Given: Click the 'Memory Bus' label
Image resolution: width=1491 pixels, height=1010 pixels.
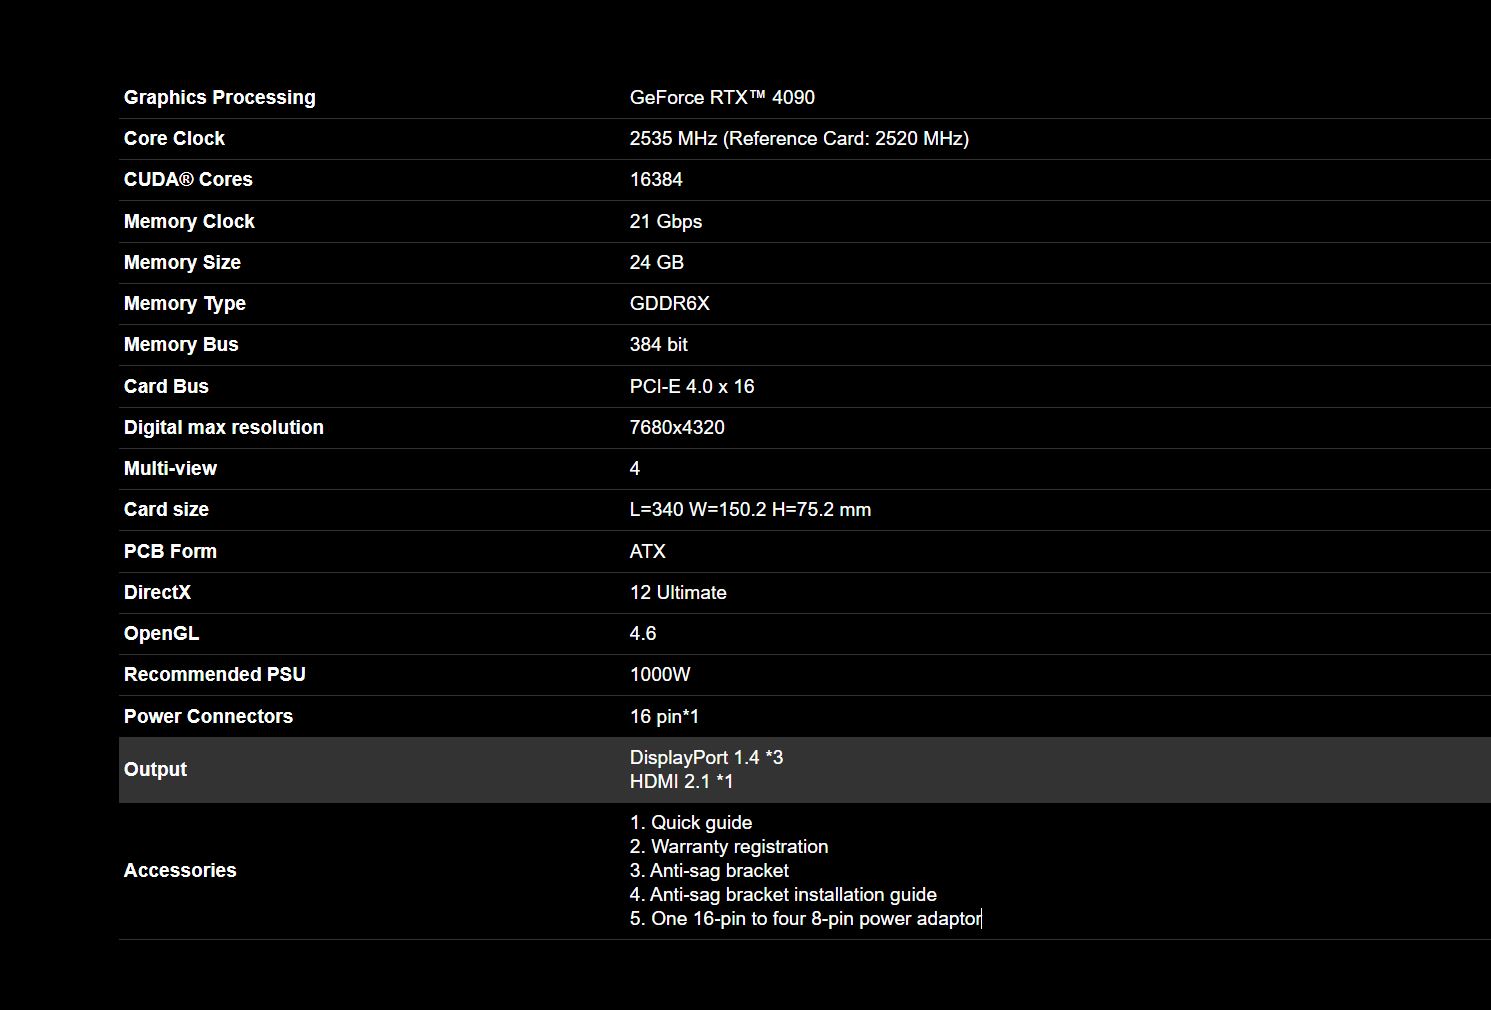Looking at the screenshot, I should point(181,344).
